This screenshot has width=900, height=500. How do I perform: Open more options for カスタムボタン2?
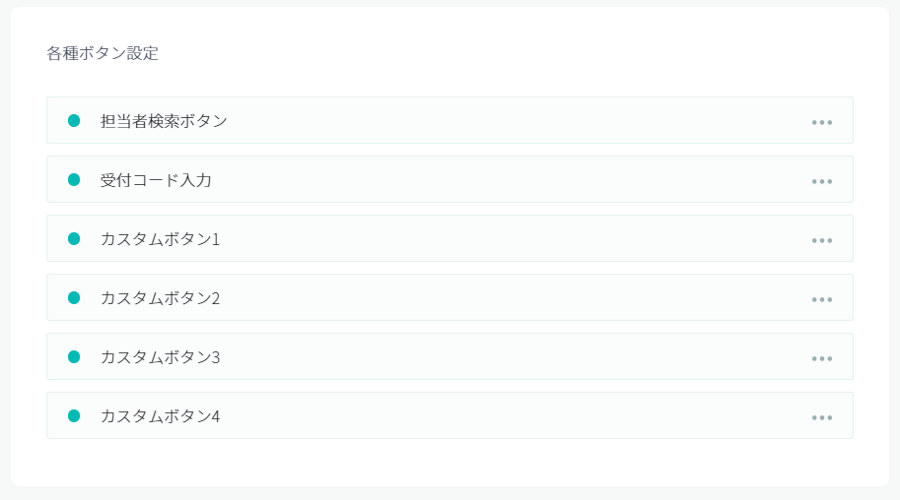822,299
